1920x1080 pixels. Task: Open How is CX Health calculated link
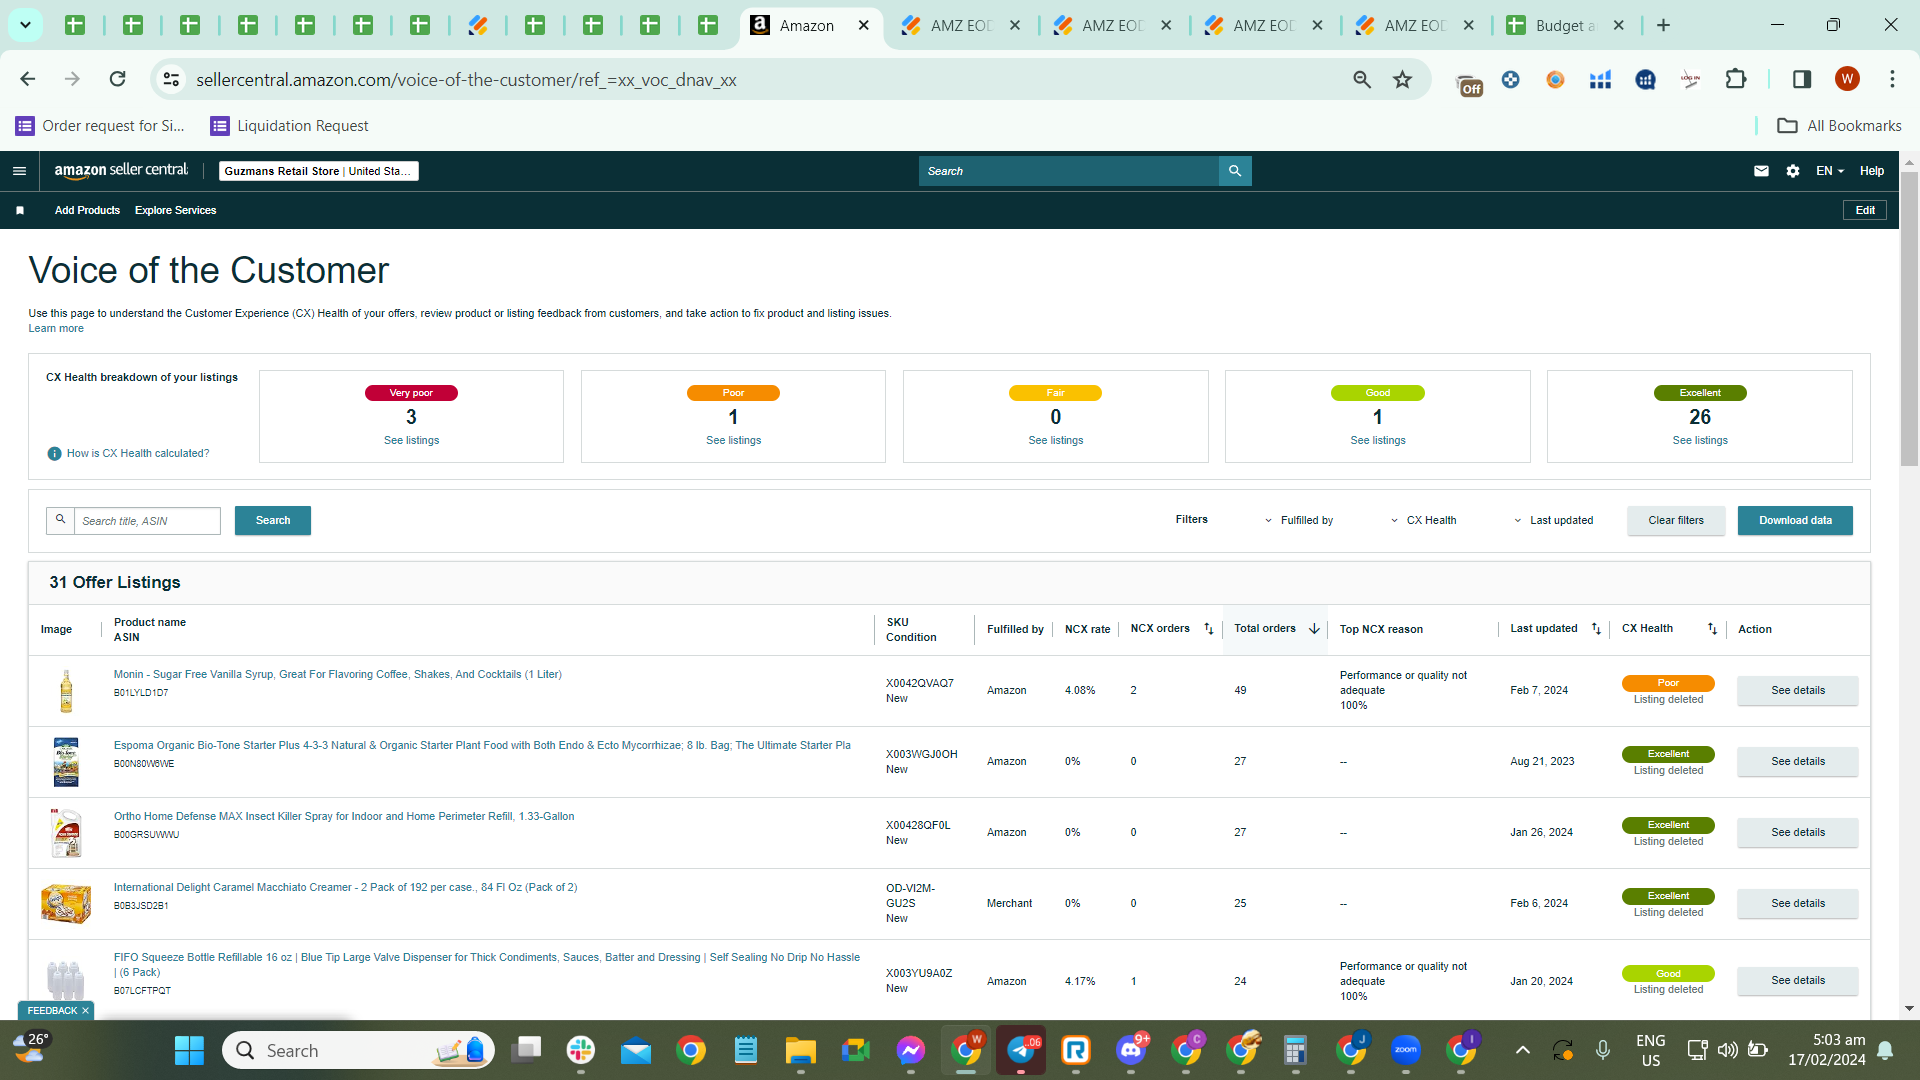[x=138, y=453]
